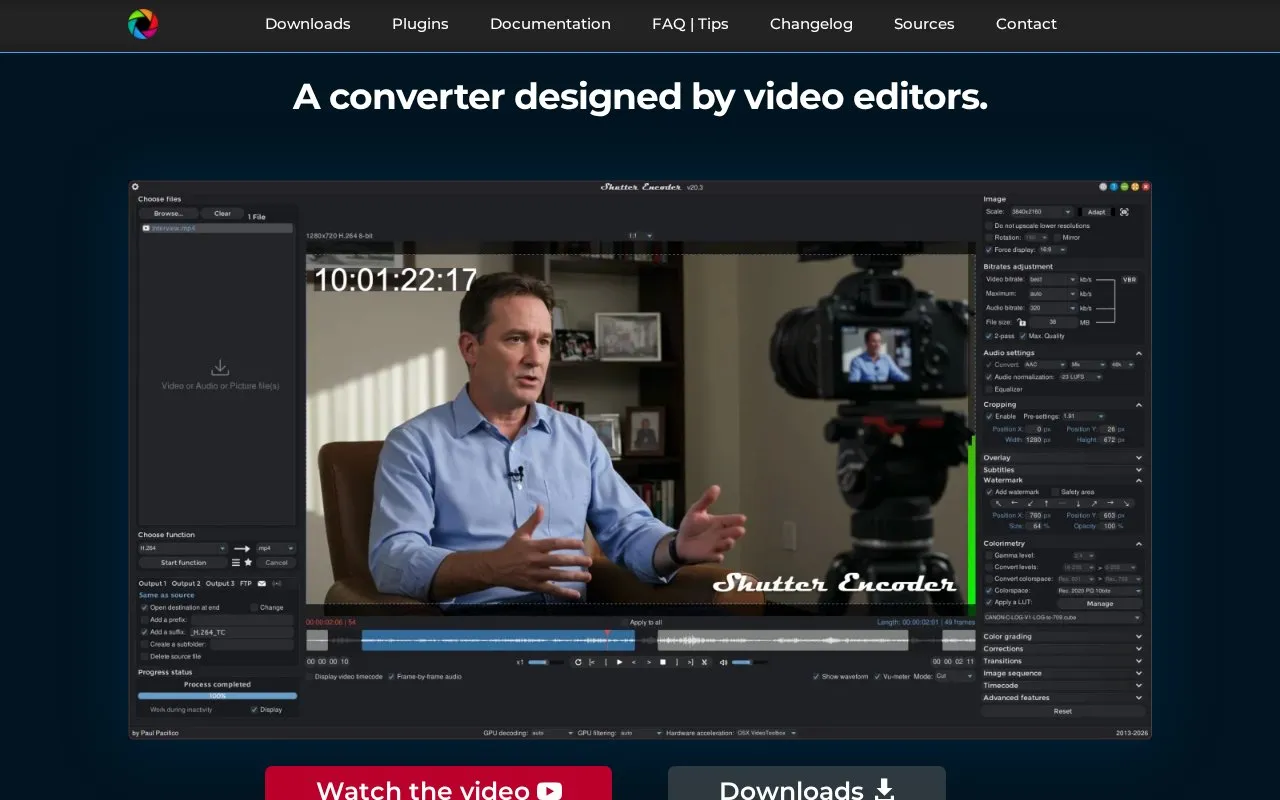The height and width of the screenshot is (800, 1280).
Task: Click the fullscreen frame icon beside Adapt
Action: coord(1124,212)
